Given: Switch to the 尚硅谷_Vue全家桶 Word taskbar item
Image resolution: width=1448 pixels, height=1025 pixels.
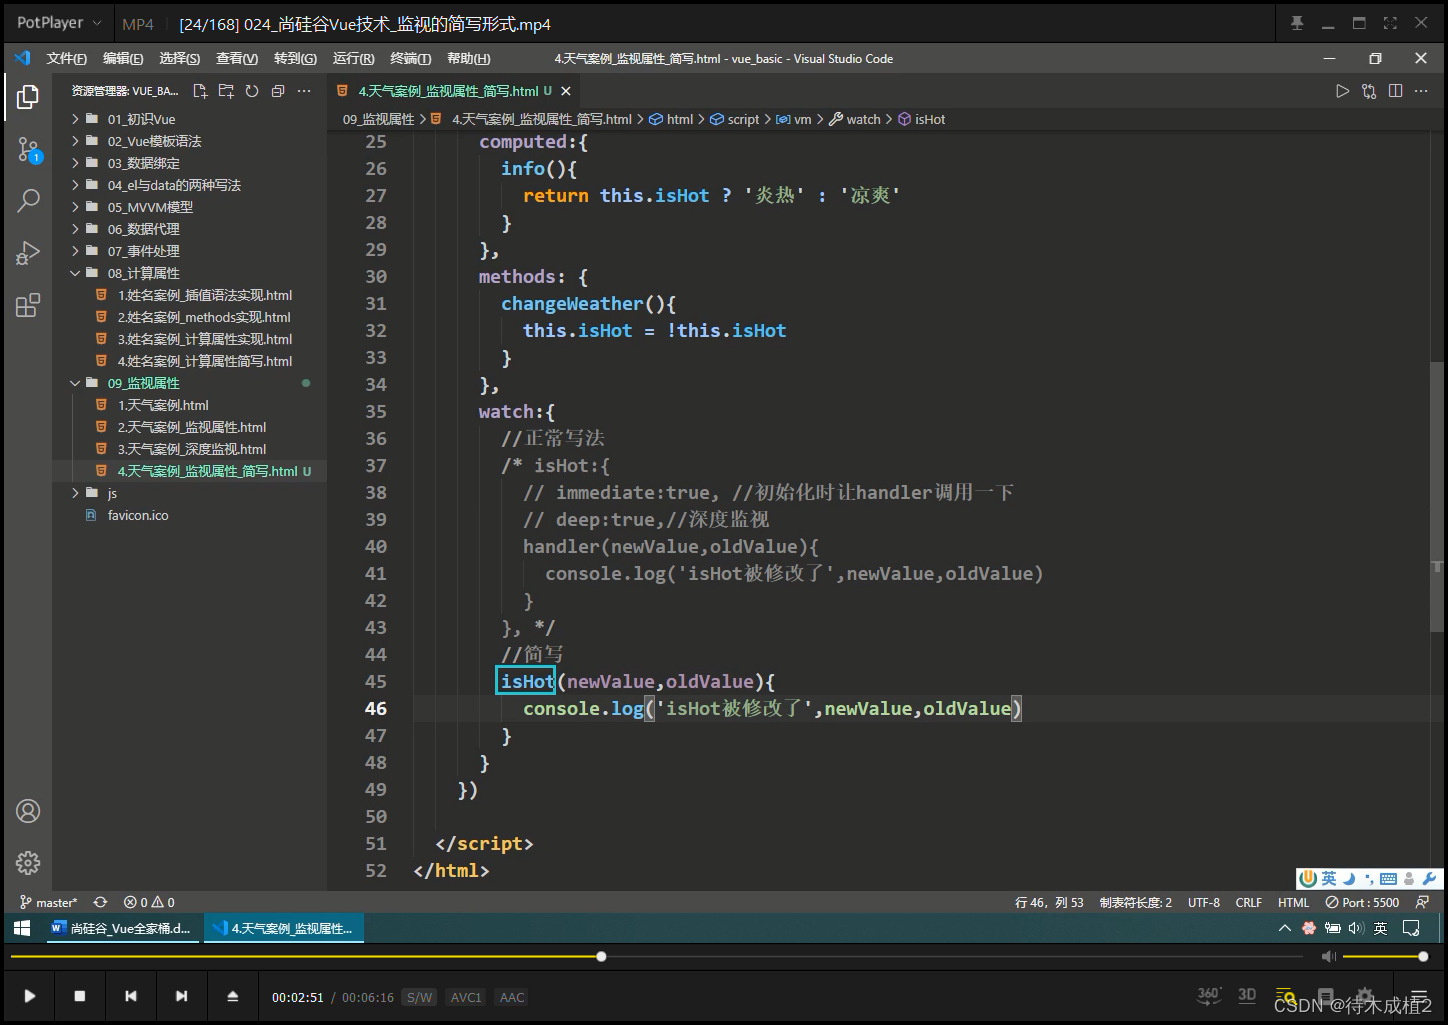Looking at the screenshot, I should tap(123, 928).
